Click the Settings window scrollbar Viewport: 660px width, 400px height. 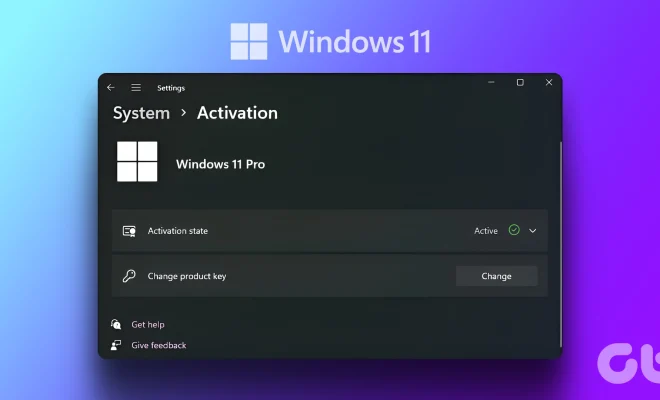pos(561,244)
